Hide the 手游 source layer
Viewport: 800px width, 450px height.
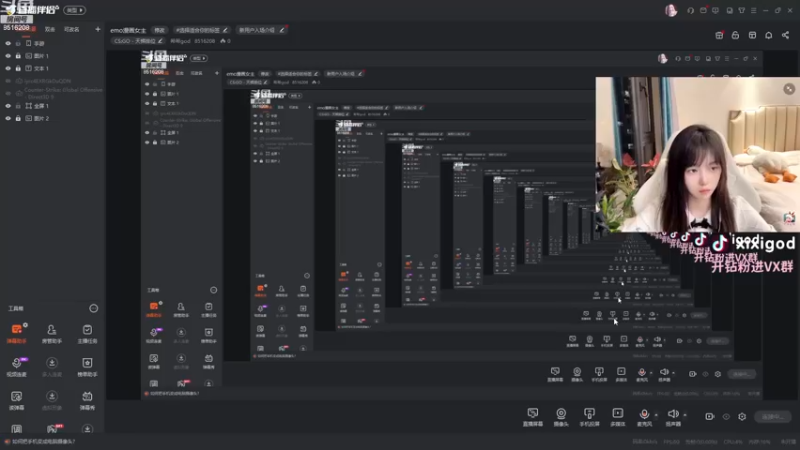coord(8,43)
